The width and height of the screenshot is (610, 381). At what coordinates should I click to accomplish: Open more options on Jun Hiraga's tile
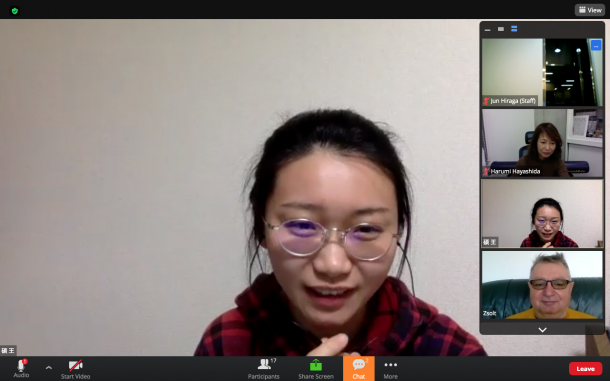pos(596,46)
